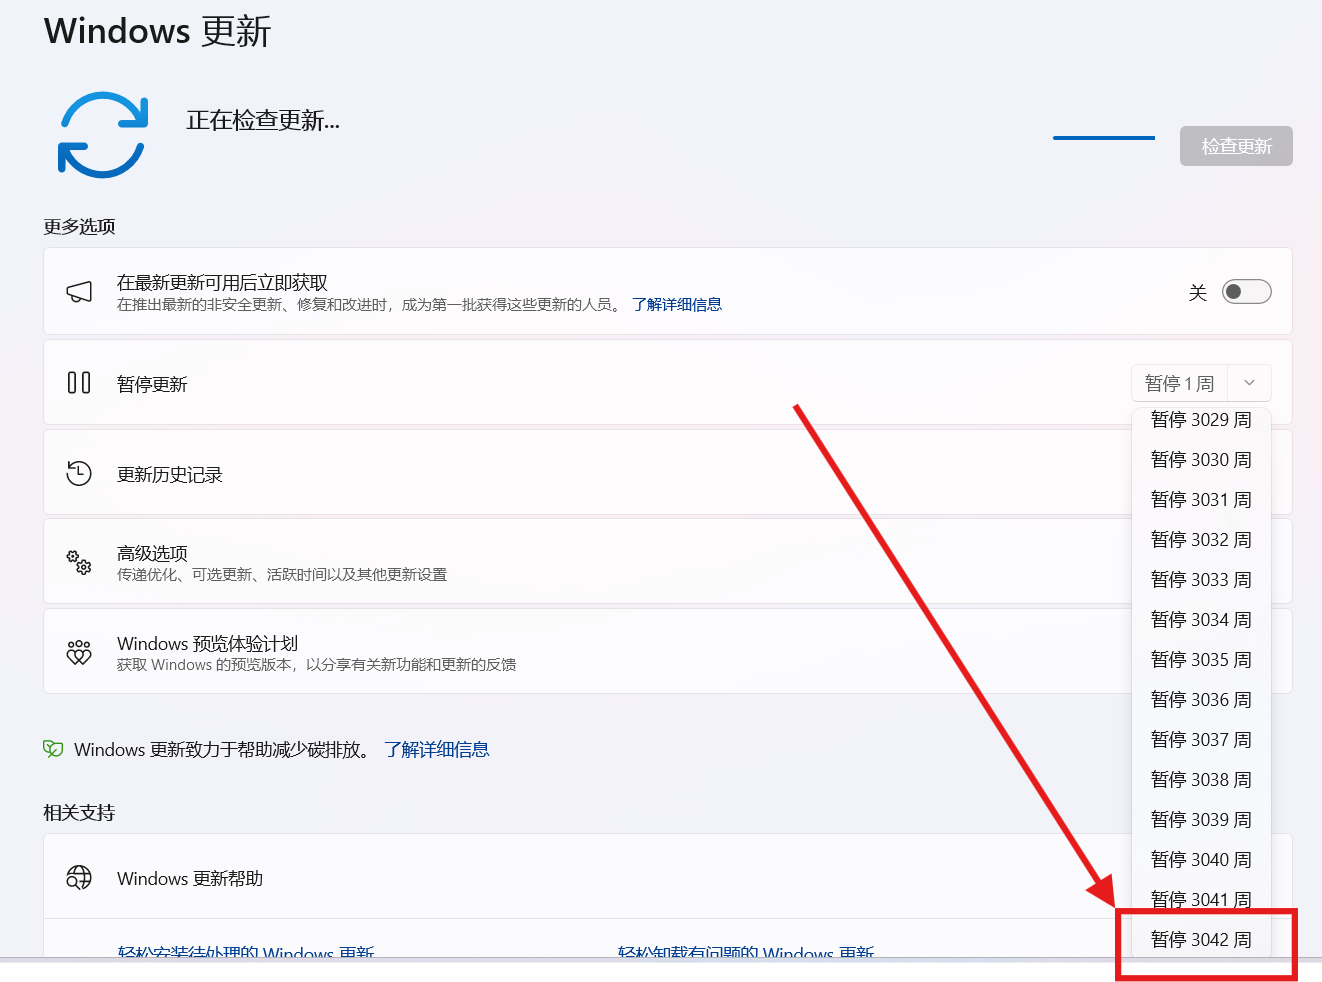Open 了解详细信息 link beside carbon emissions
Screen dimensions: 1322x982
tap(437, 749)
